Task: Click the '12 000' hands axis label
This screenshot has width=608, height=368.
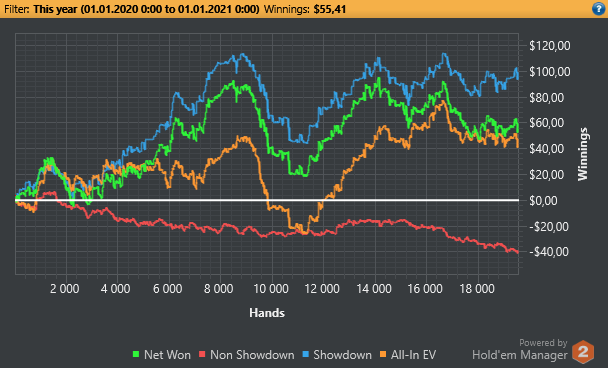Action: [x=322, y=289]
